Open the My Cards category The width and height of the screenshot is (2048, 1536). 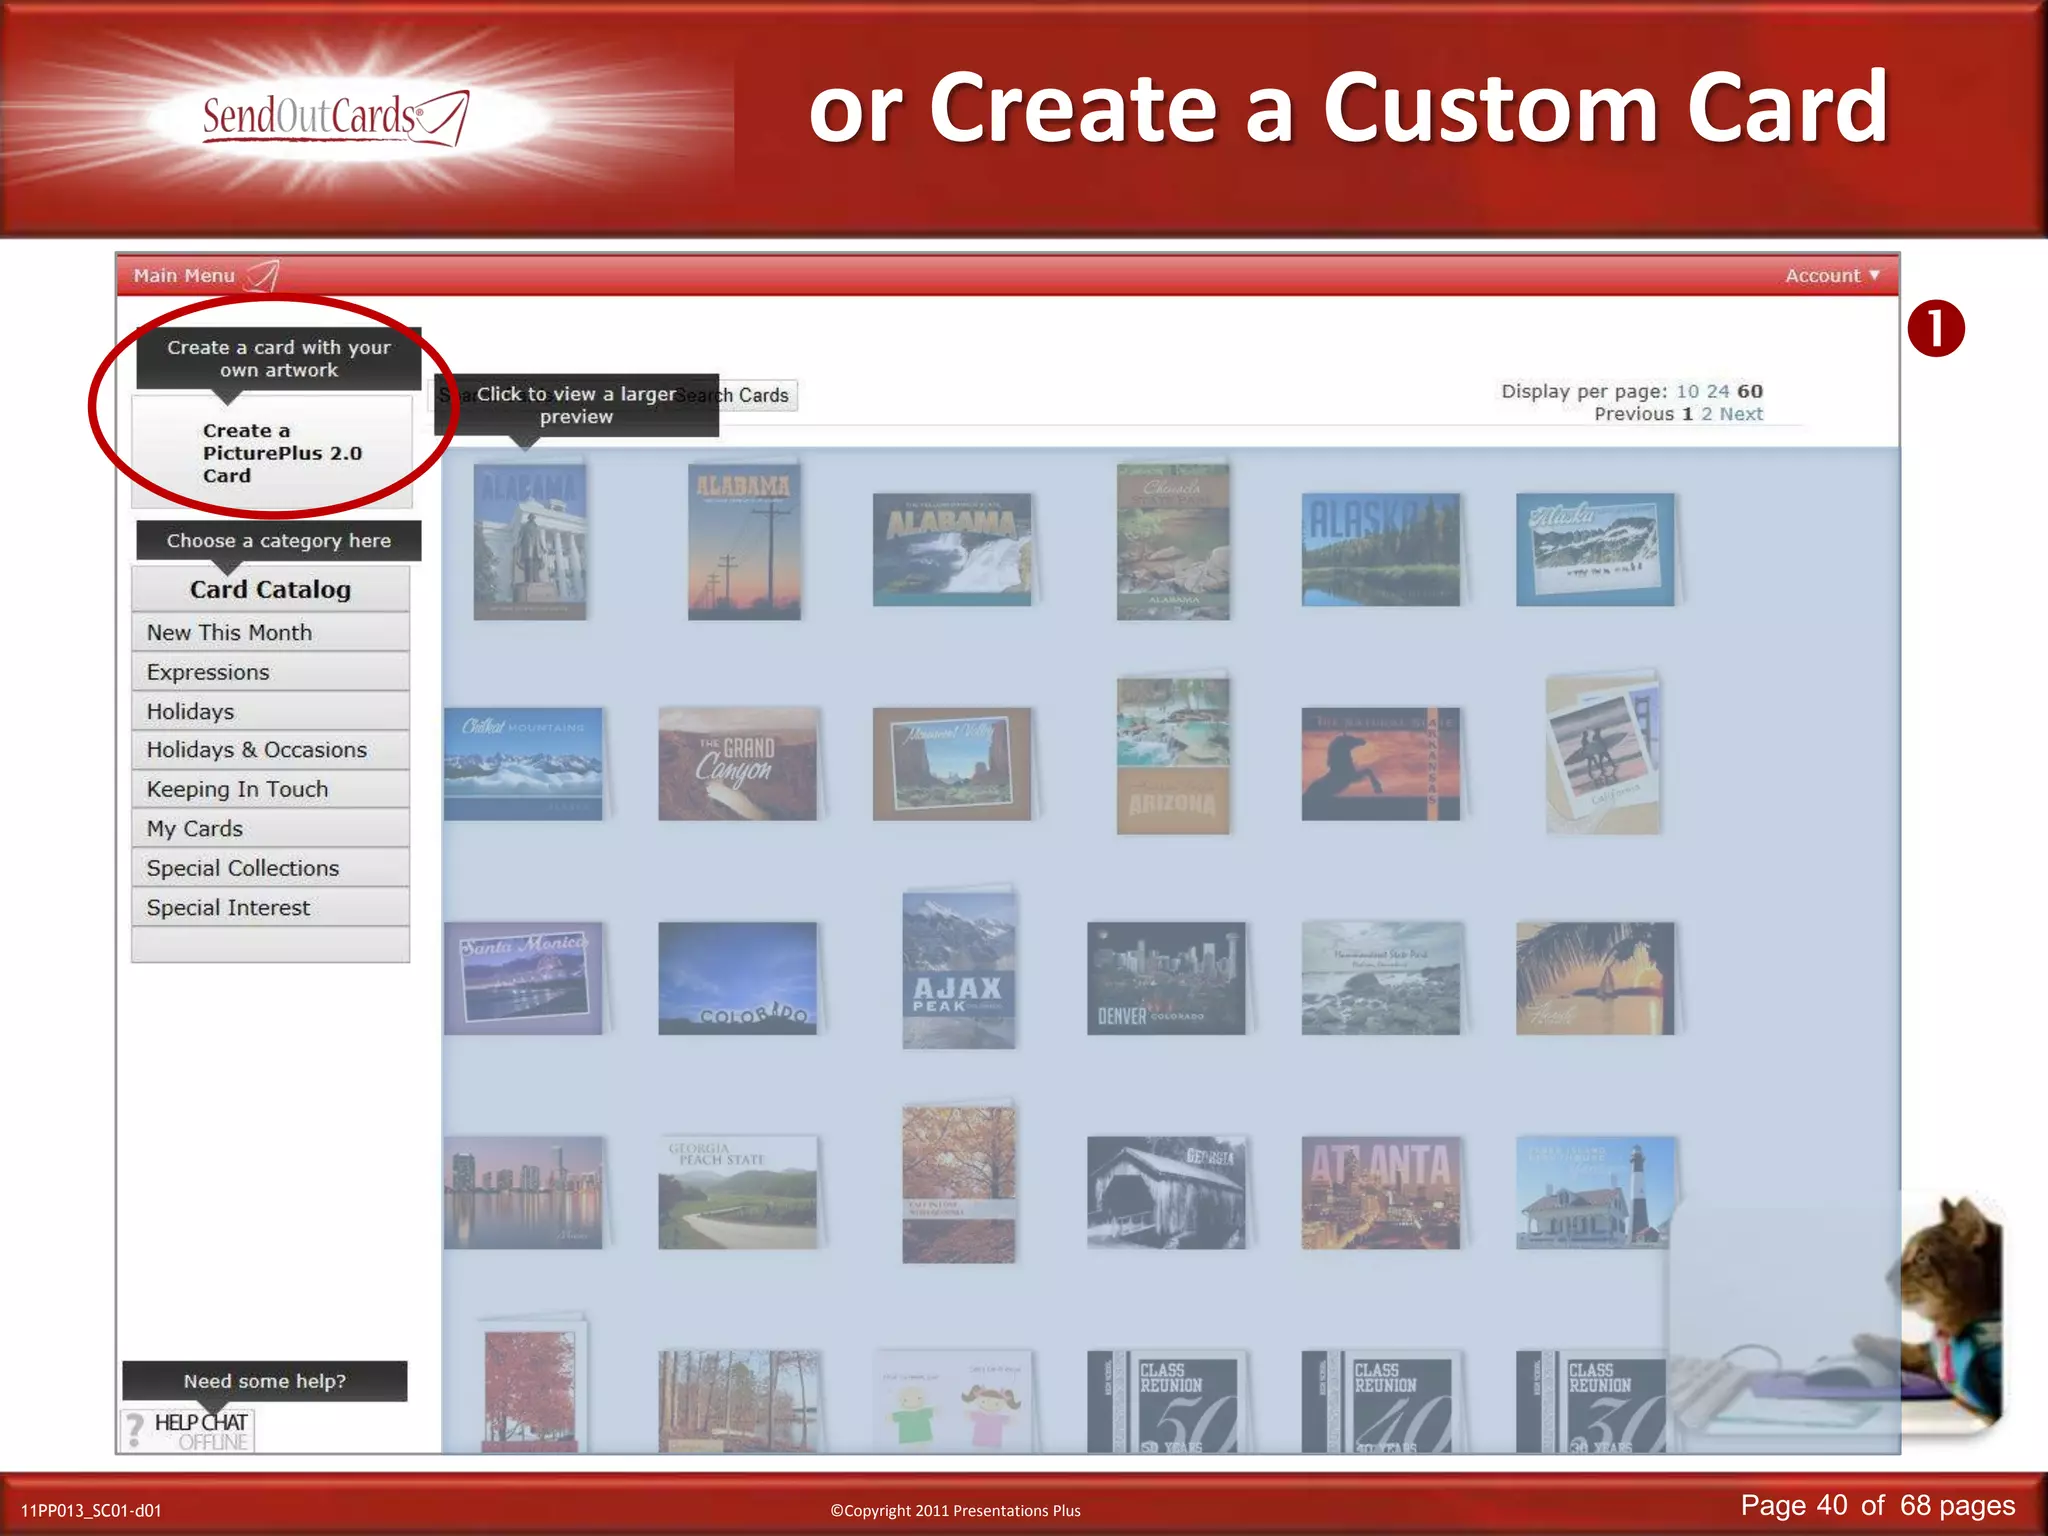(x=271, y=828)
